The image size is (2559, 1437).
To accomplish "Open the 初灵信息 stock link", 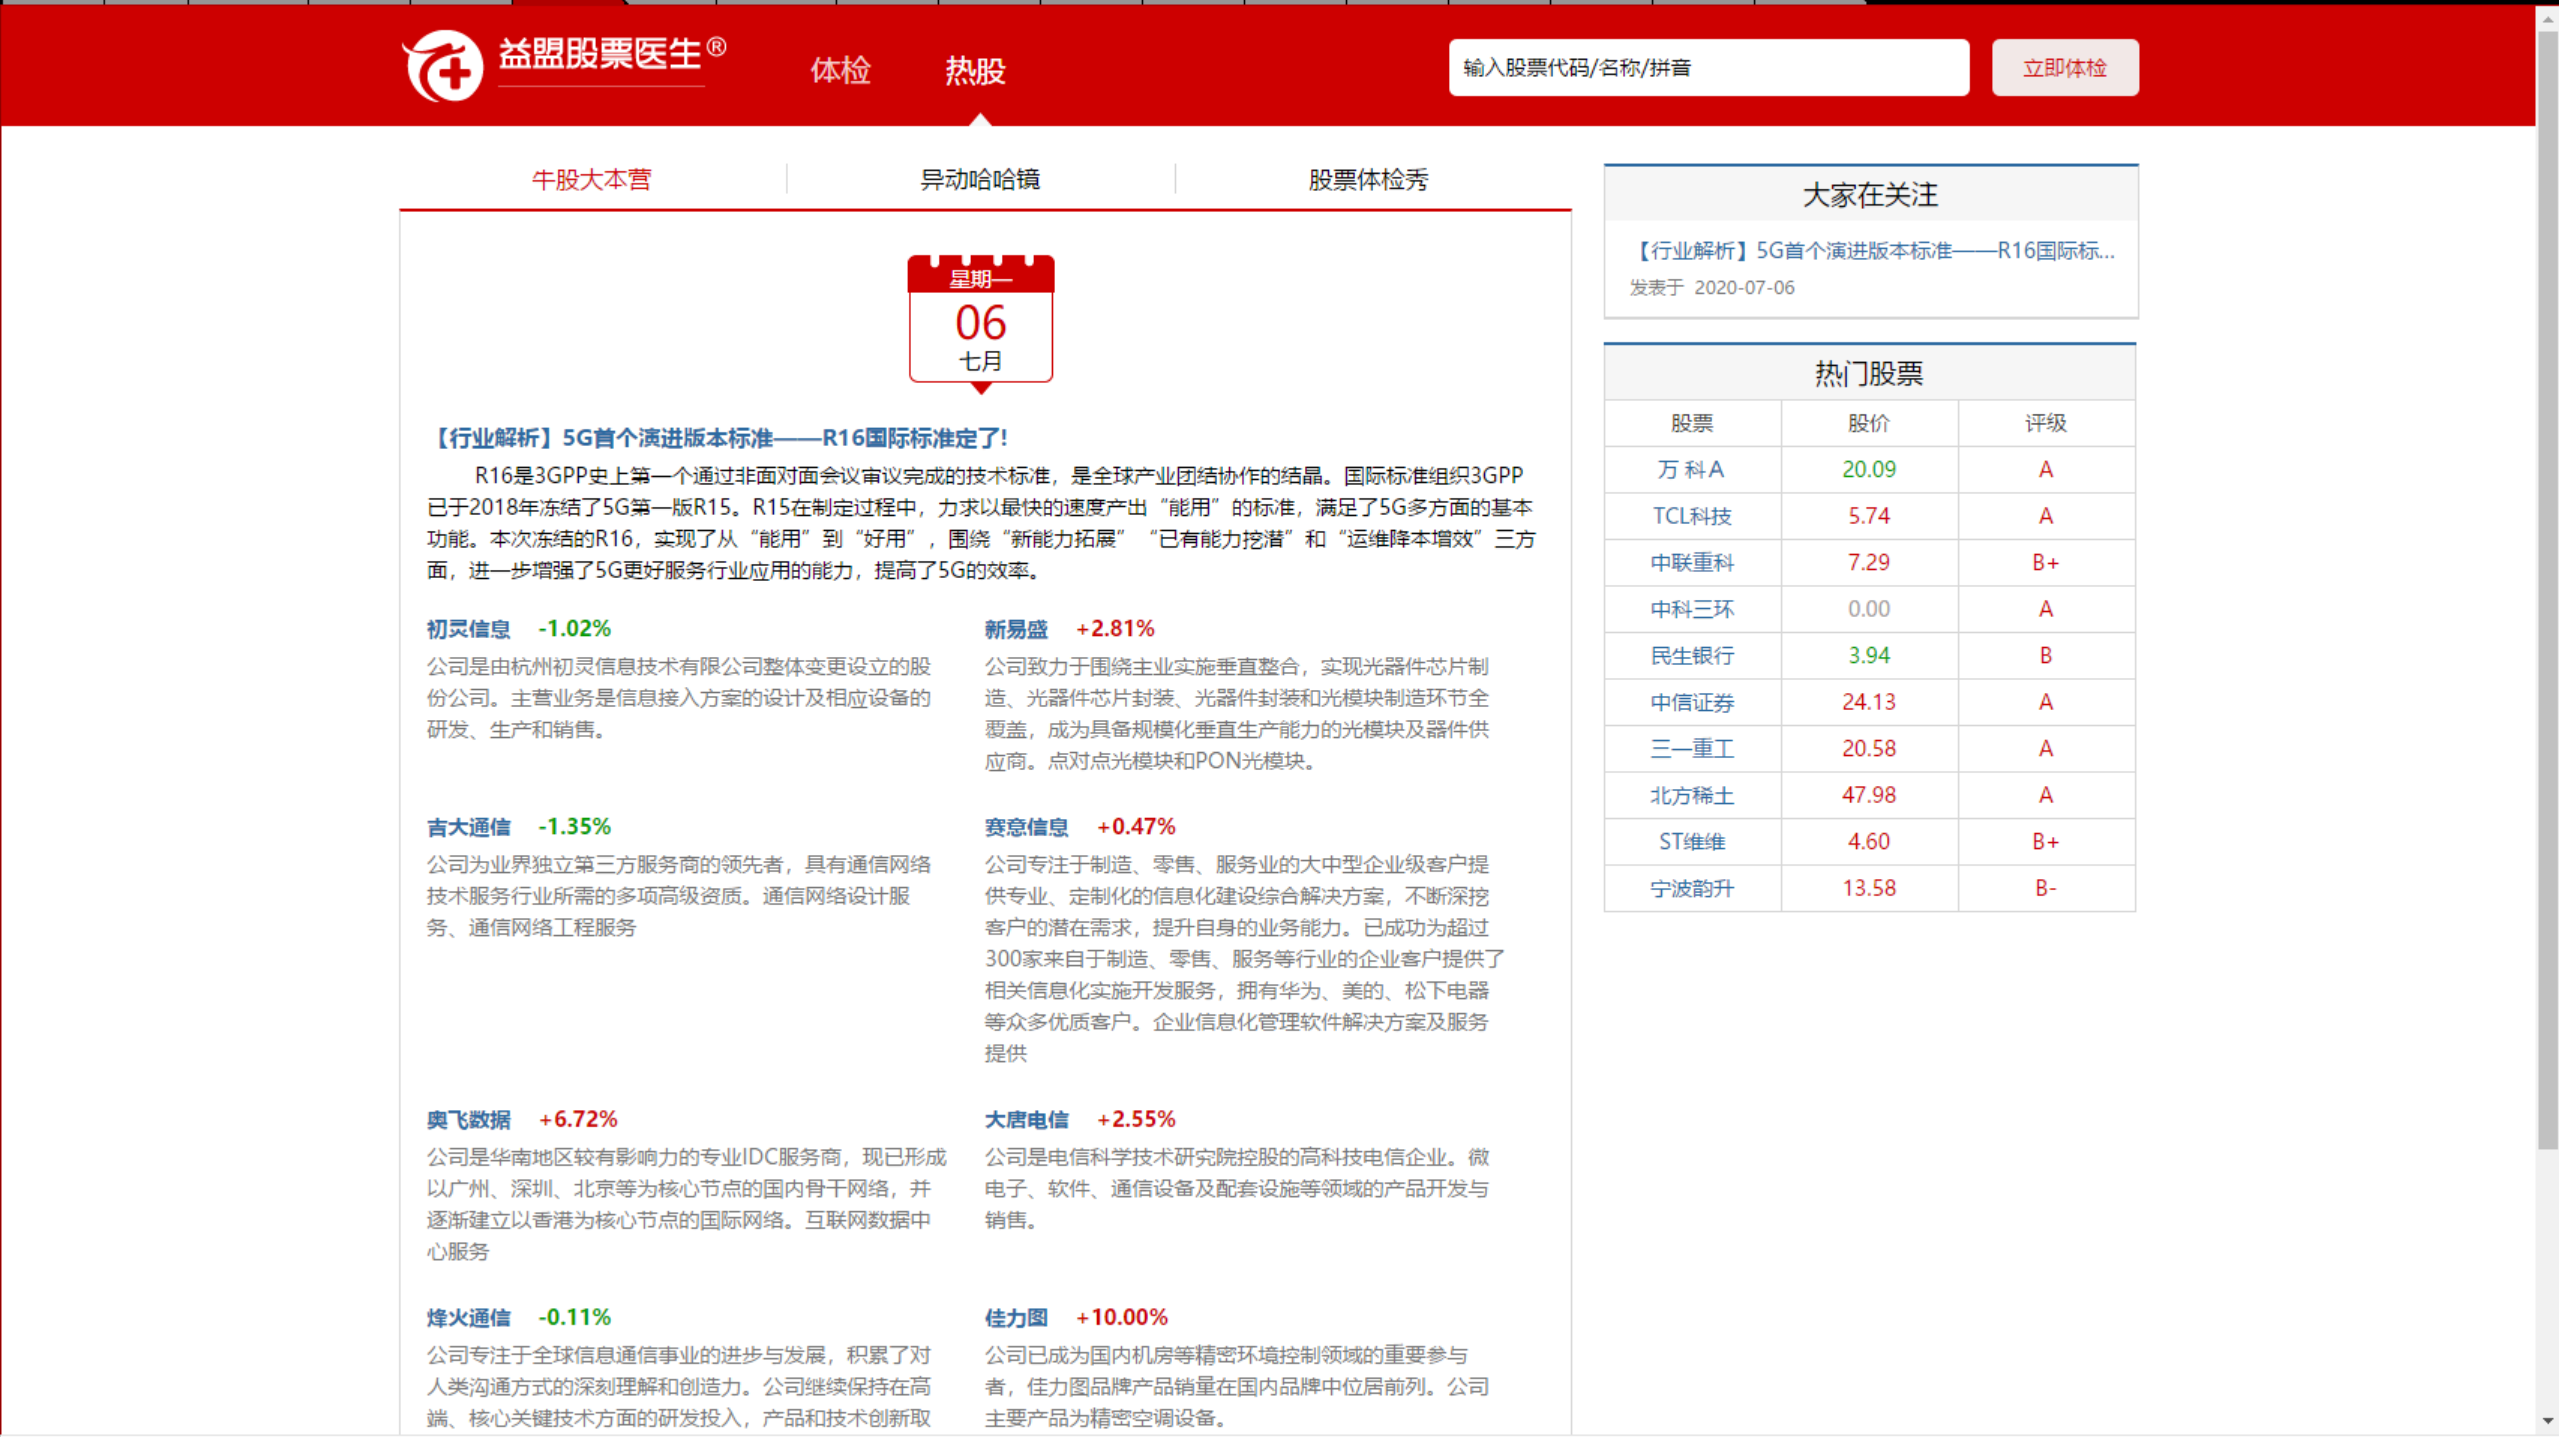I will tap(468, 629).
